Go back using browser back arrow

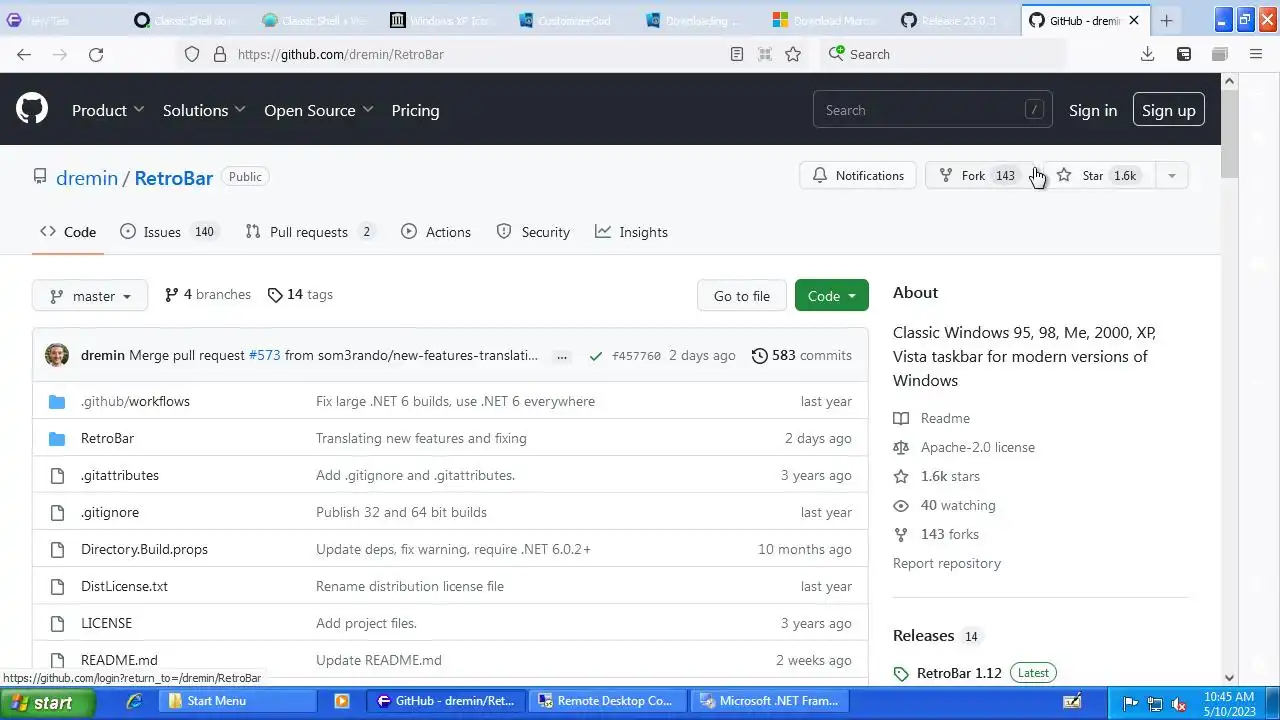[x=24, y=54]
